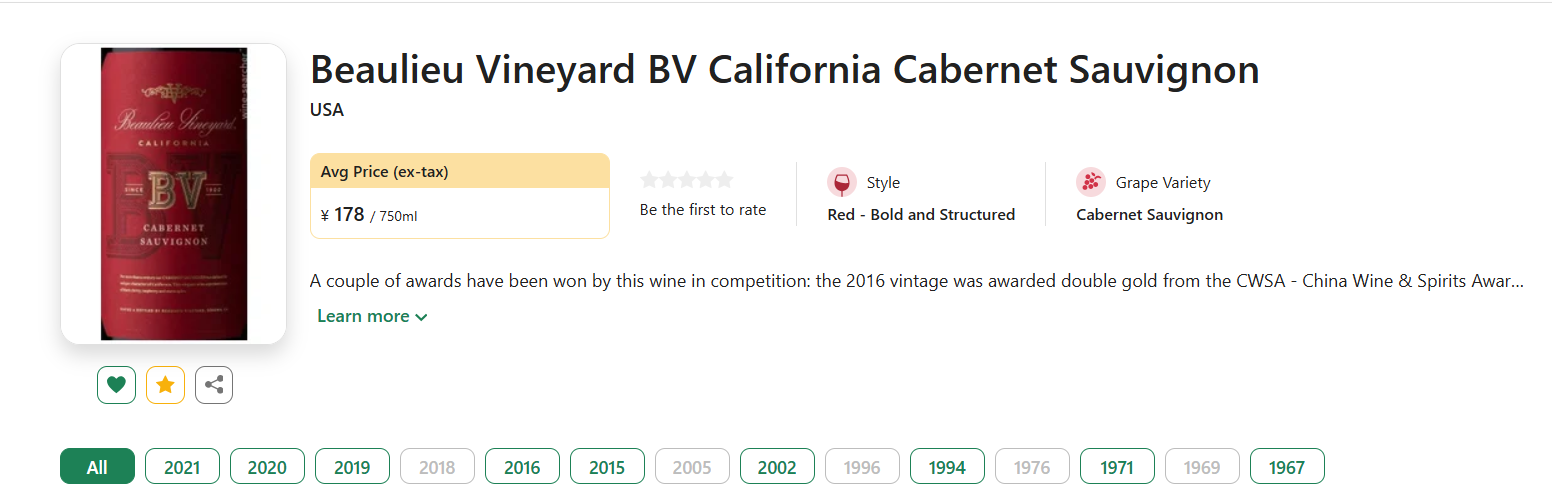Rate the wine five stars
Viewport: 1552px width, 502px height.
point(724,180)
